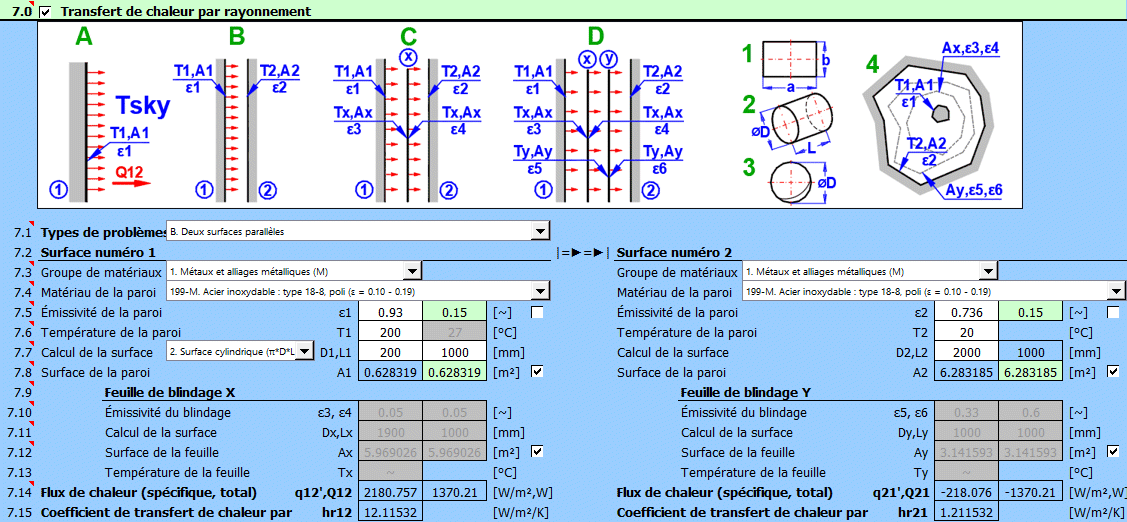This screenshot has height=522, width=1127.
Task: Uncheck the A2 surface area checkbox
Action: pyautogui.click(x=1114, y=372)
